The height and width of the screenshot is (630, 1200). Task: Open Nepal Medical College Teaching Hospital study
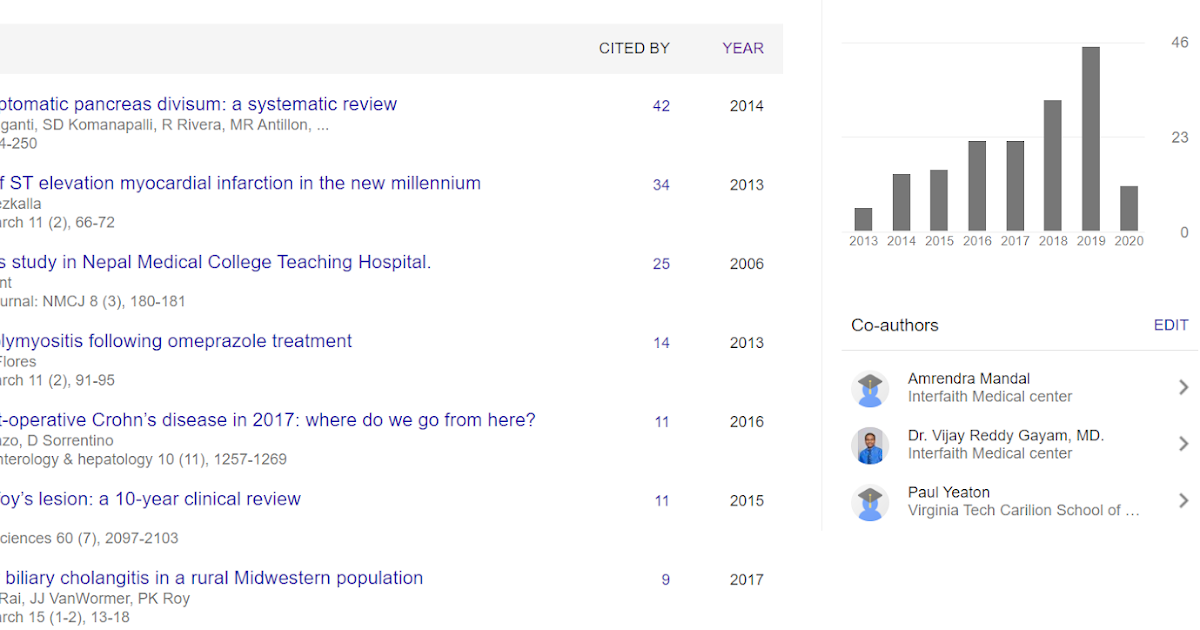point(215,262)
